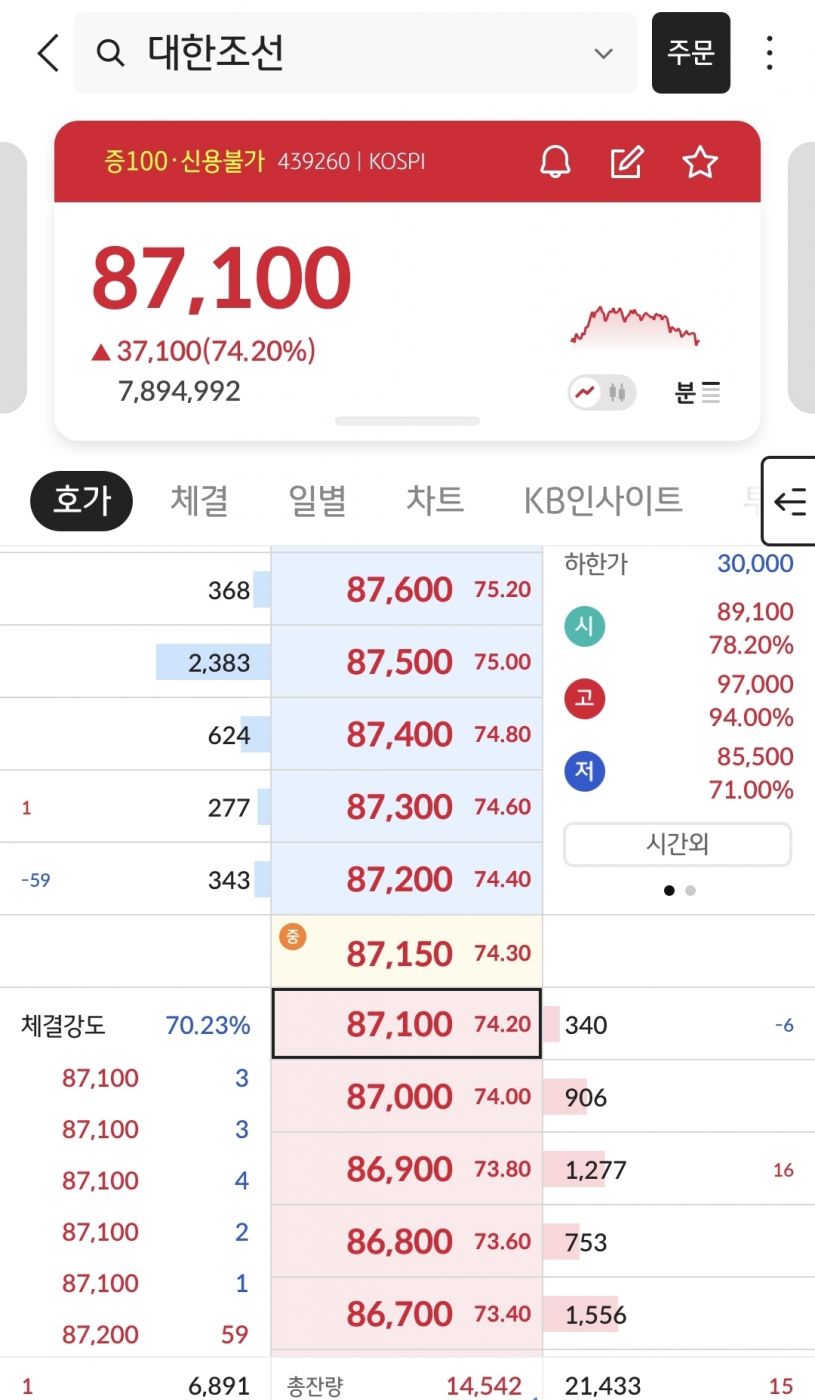Open the 일별 tab
Image resolution: width=815 pixels, height=1400 pixels.
pyautogui.click(x=317, y=500)
